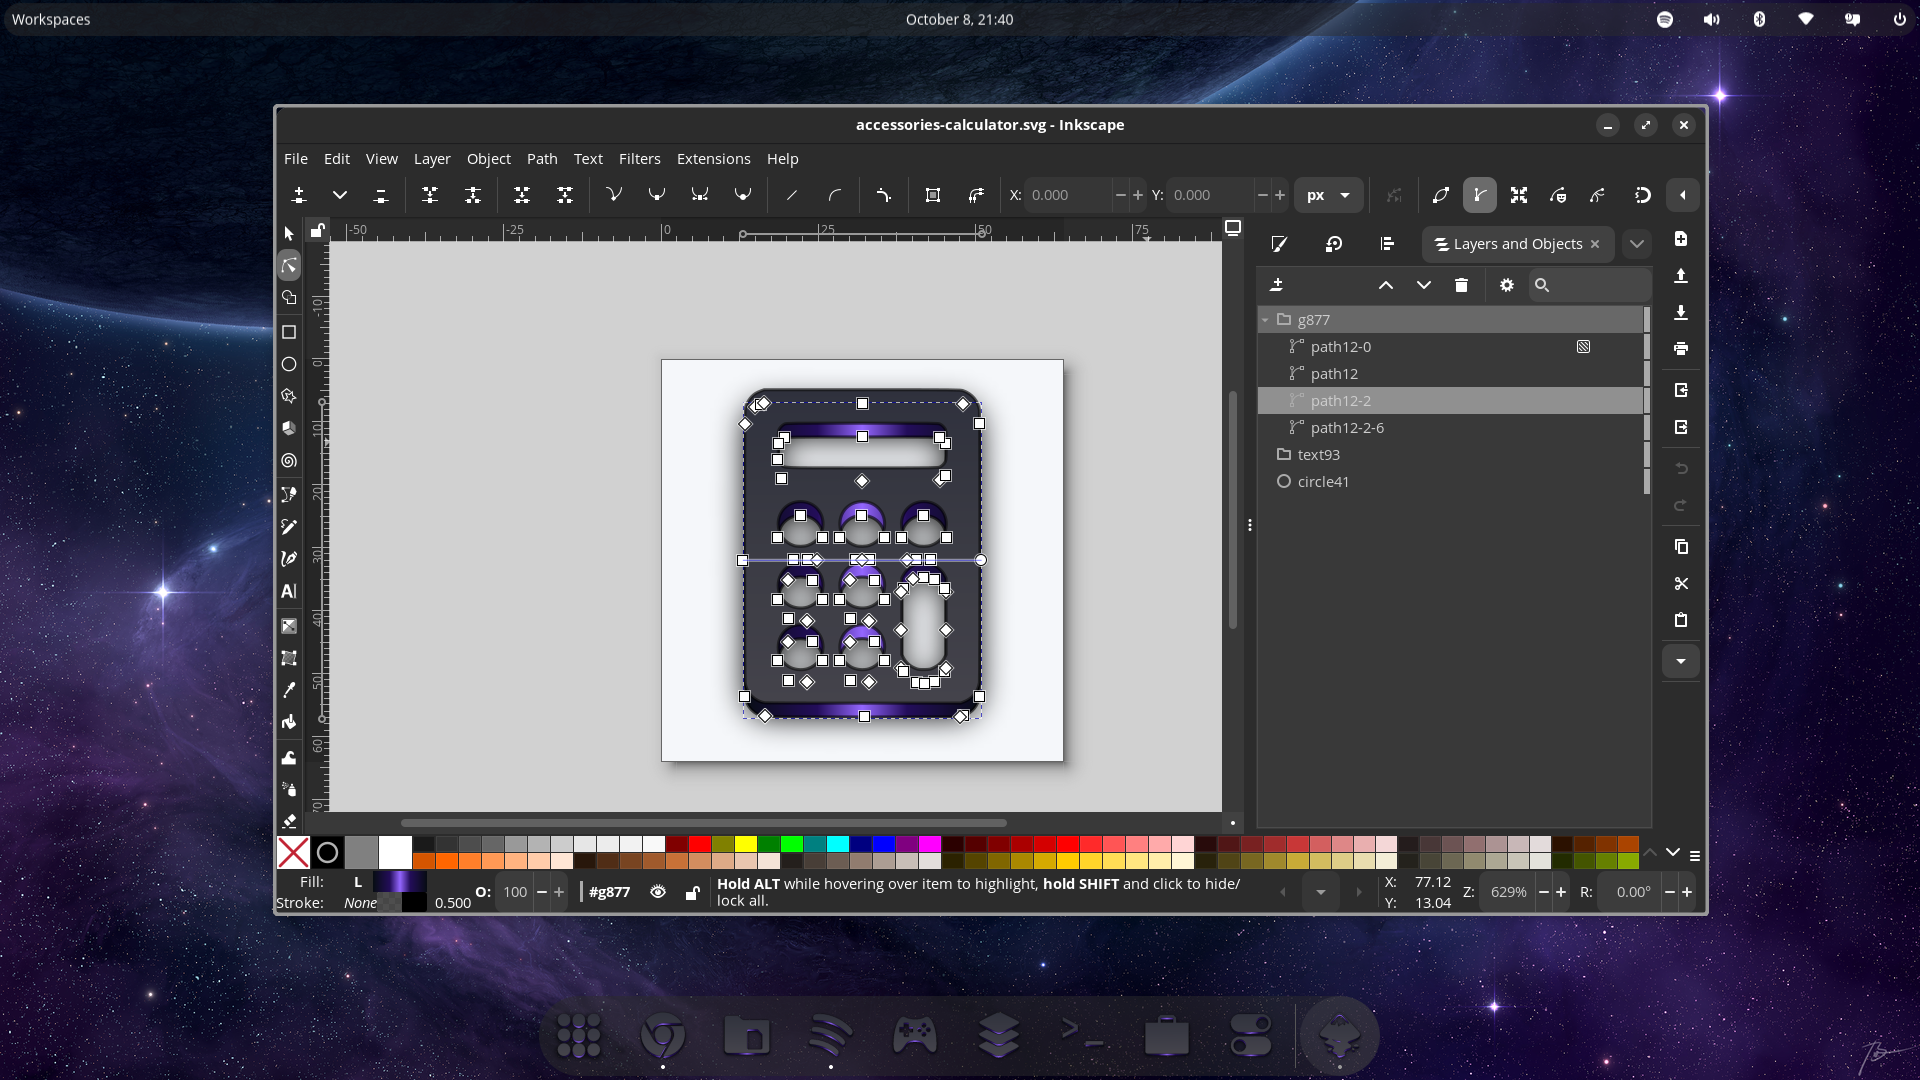The image size is (1920, 1080).
Task: Expand the docked dialogs chevron menu
Action: tap(1637, 244)
